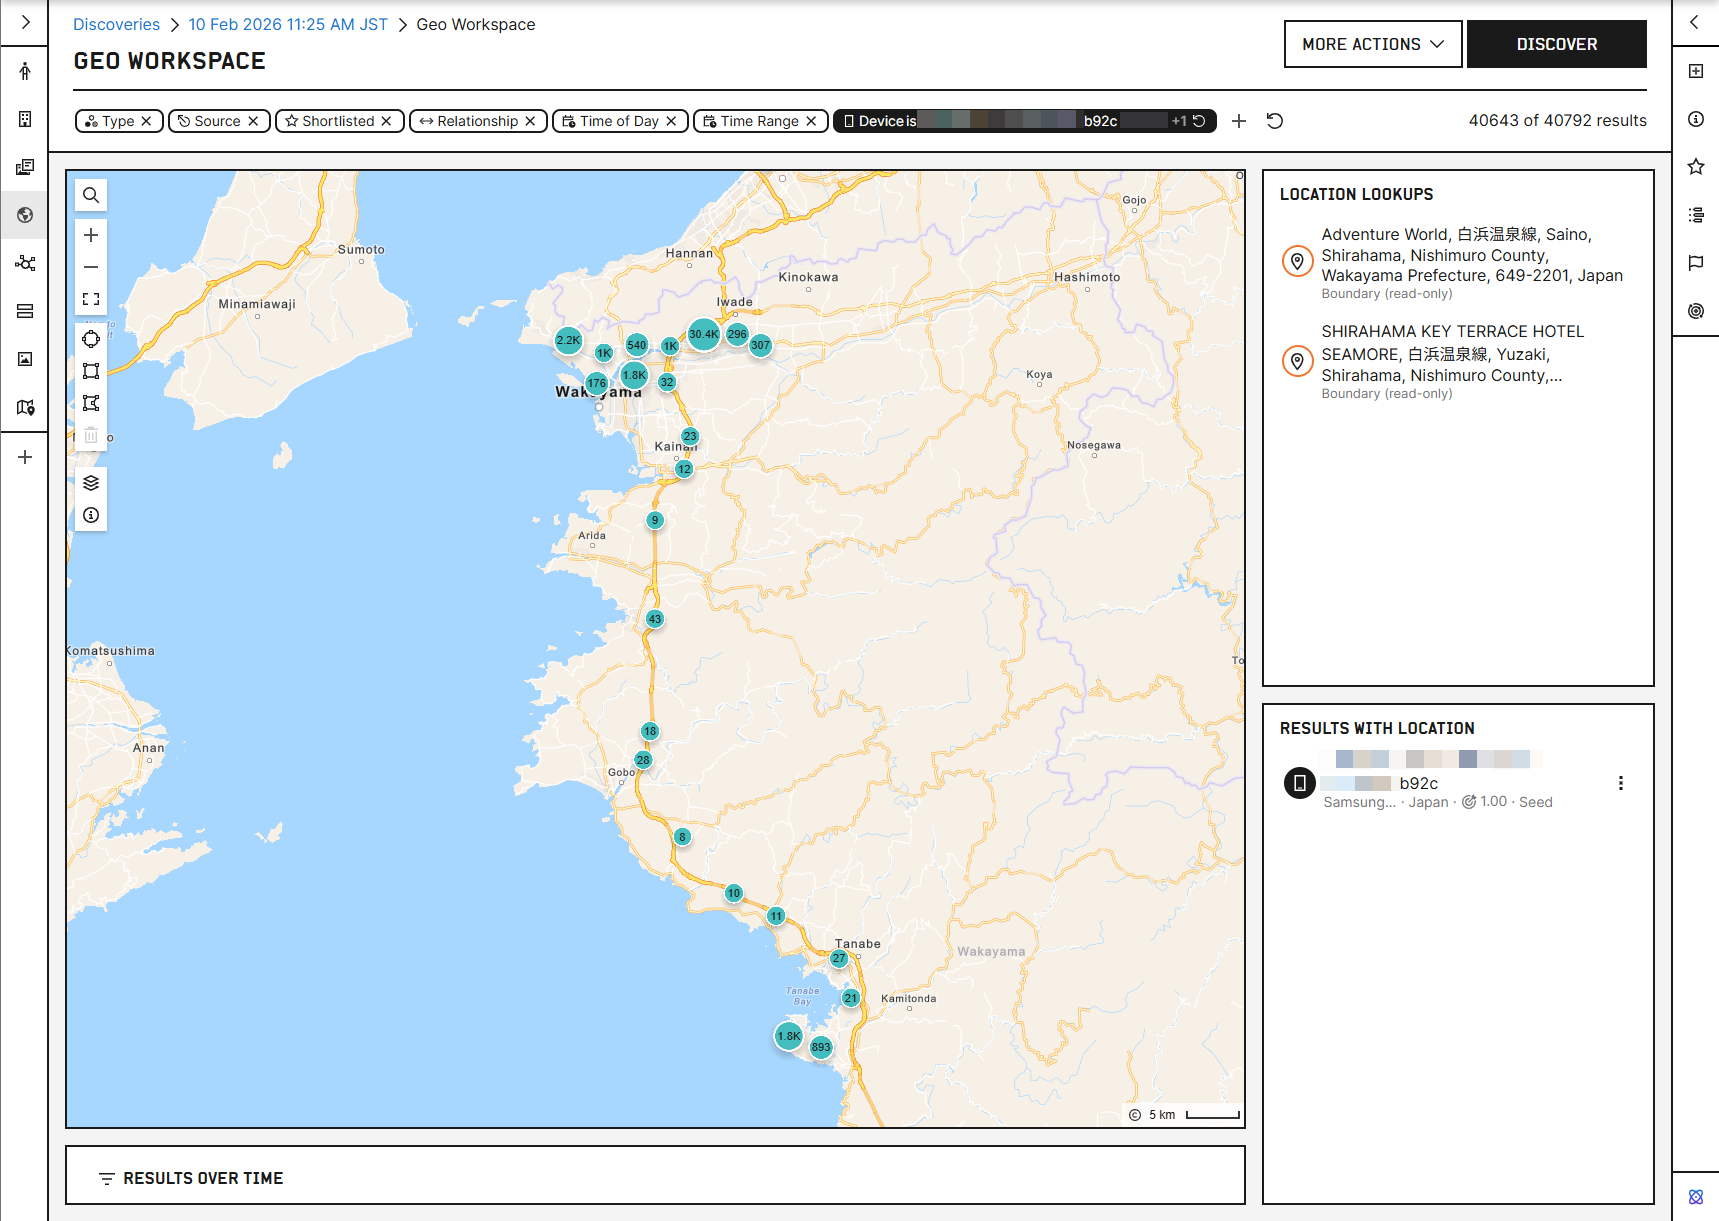The width and height of the screenshot is (1719, 1221).
Task: Click the map search magnifier icon
Action: click(x=91, y=196)
